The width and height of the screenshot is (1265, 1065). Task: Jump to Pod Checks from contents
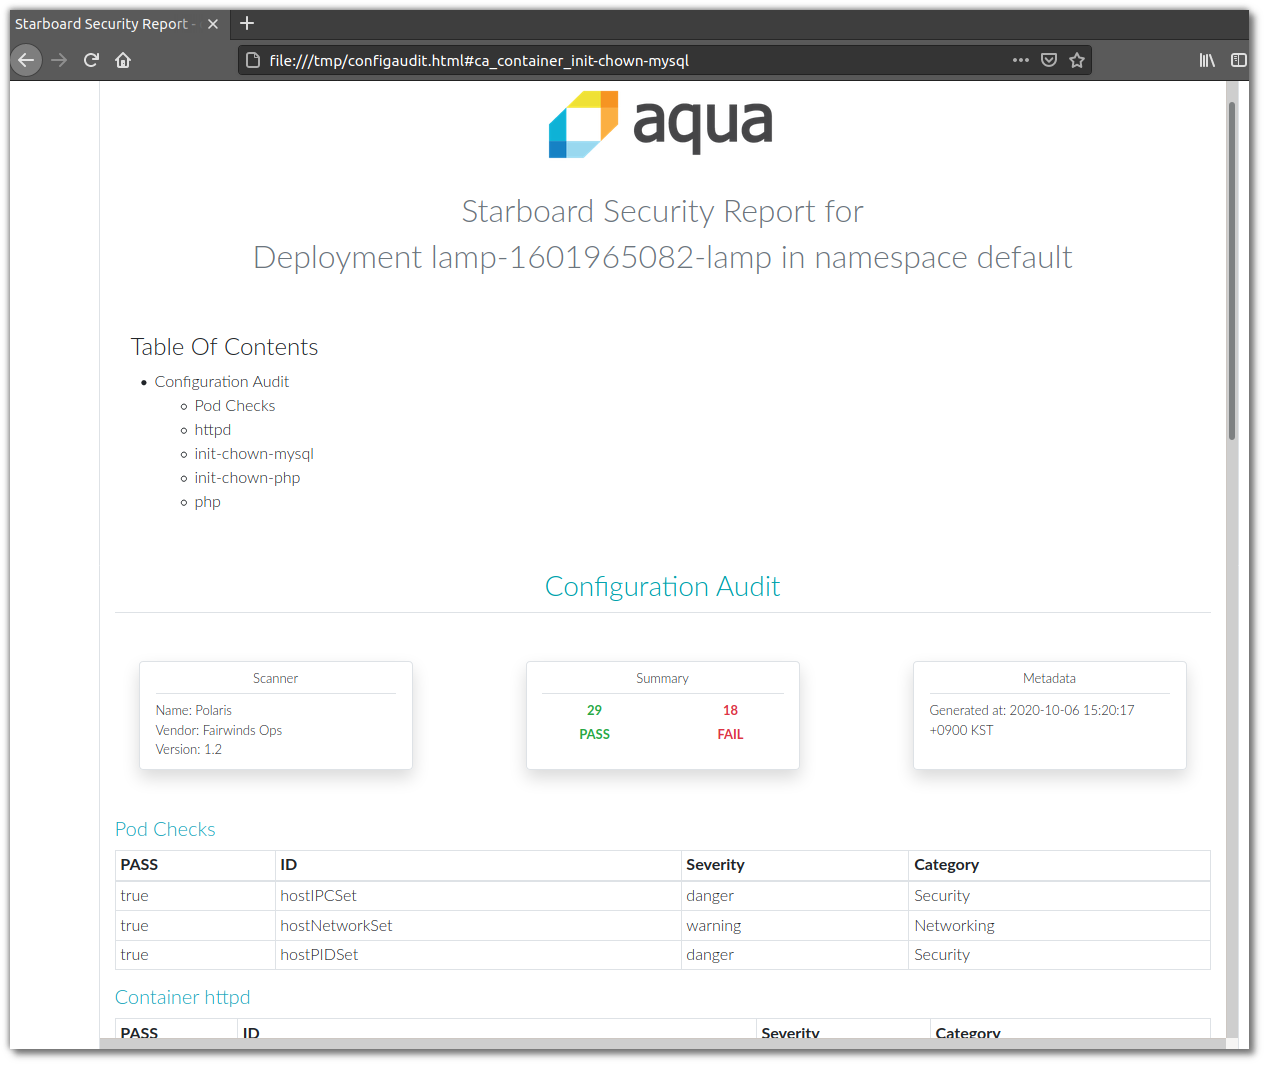click(235, 406)
